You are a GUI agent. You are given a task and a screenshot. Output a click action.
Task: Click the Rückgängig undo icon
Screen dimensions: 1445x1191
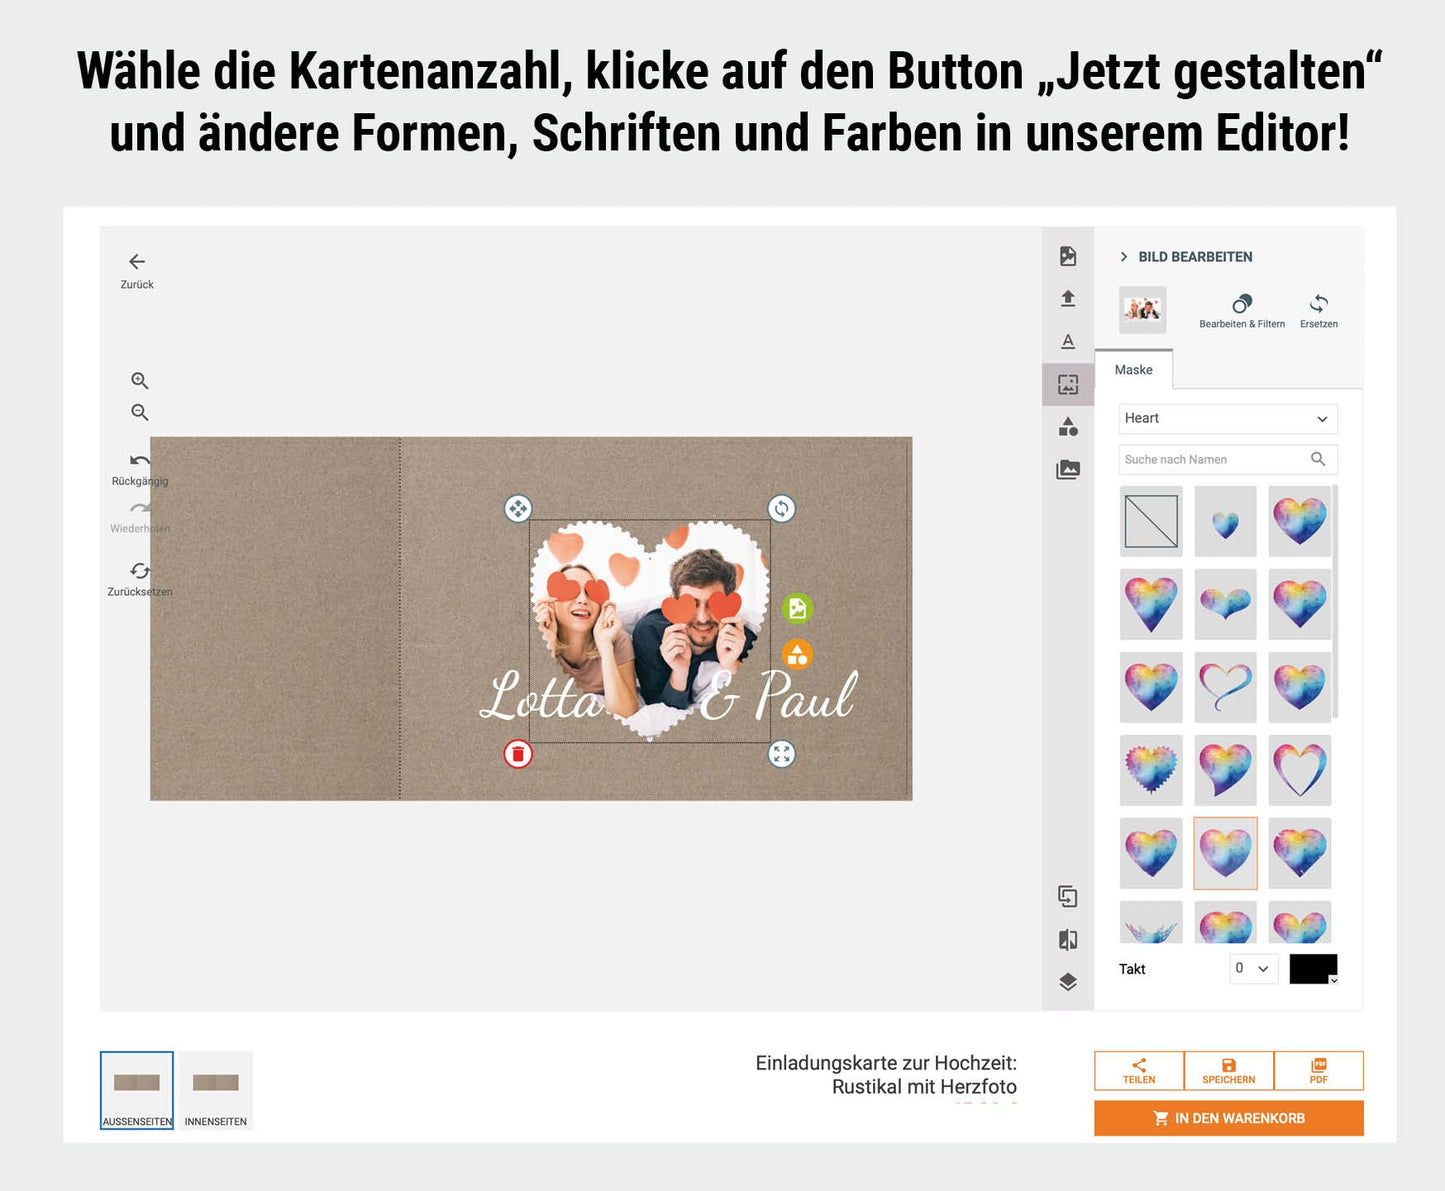coord(140,462)
